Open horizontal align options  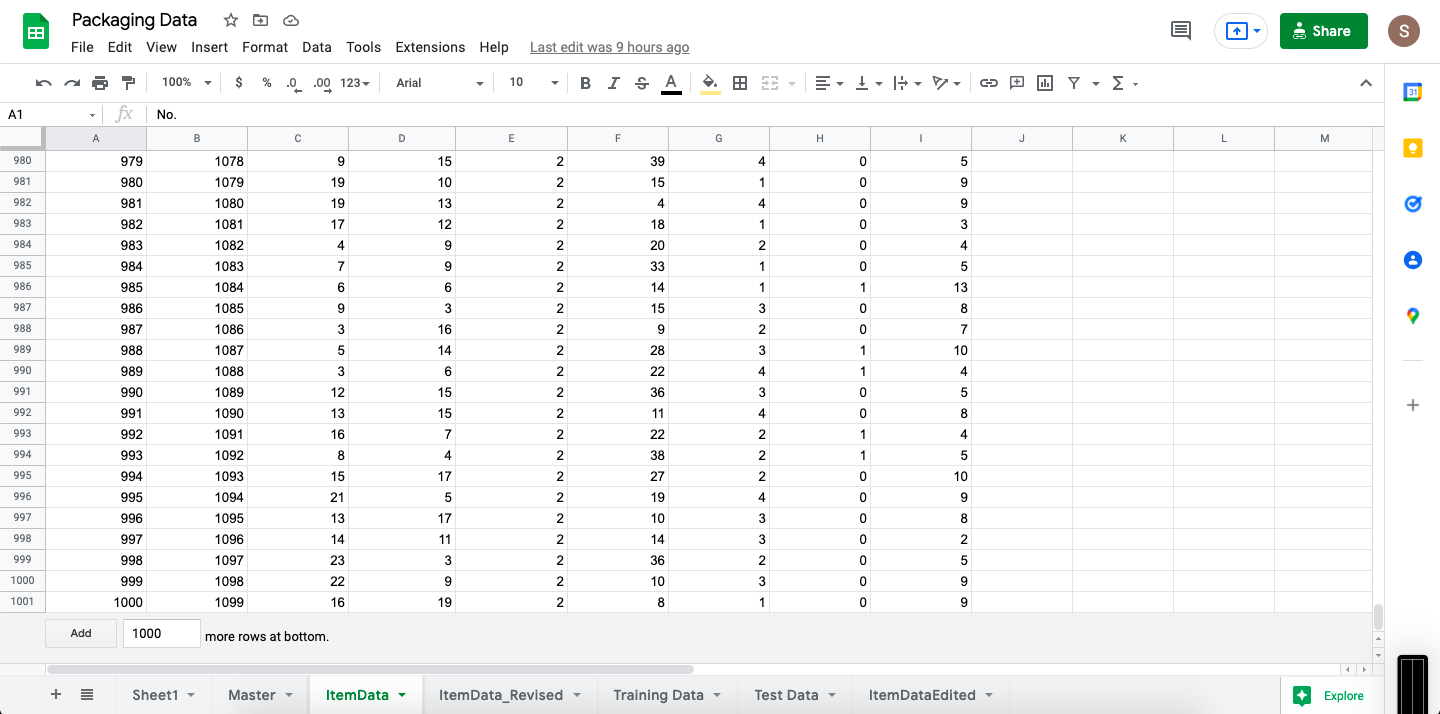(x=829, y=83)
